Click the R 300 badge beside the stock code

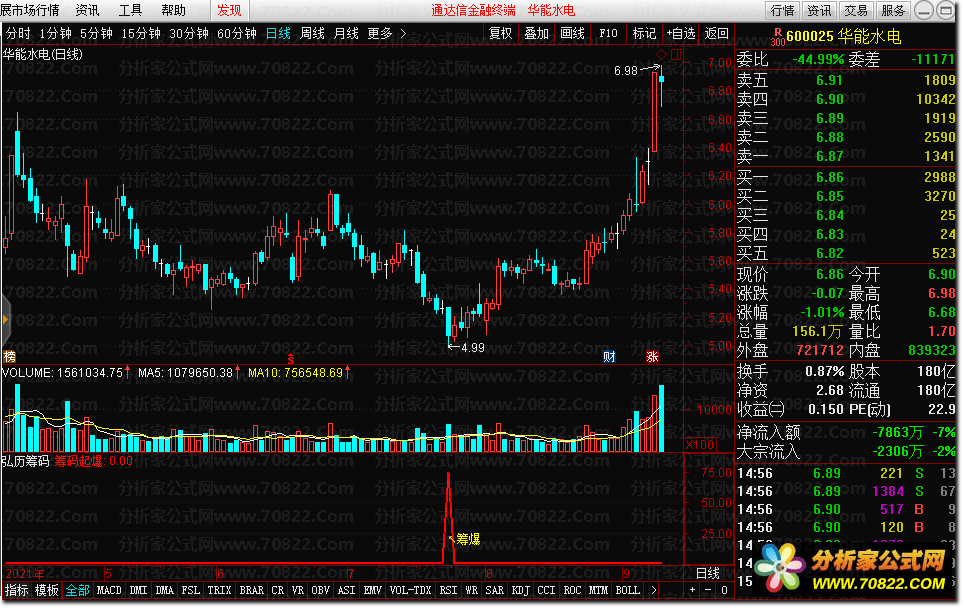(778, 37)
